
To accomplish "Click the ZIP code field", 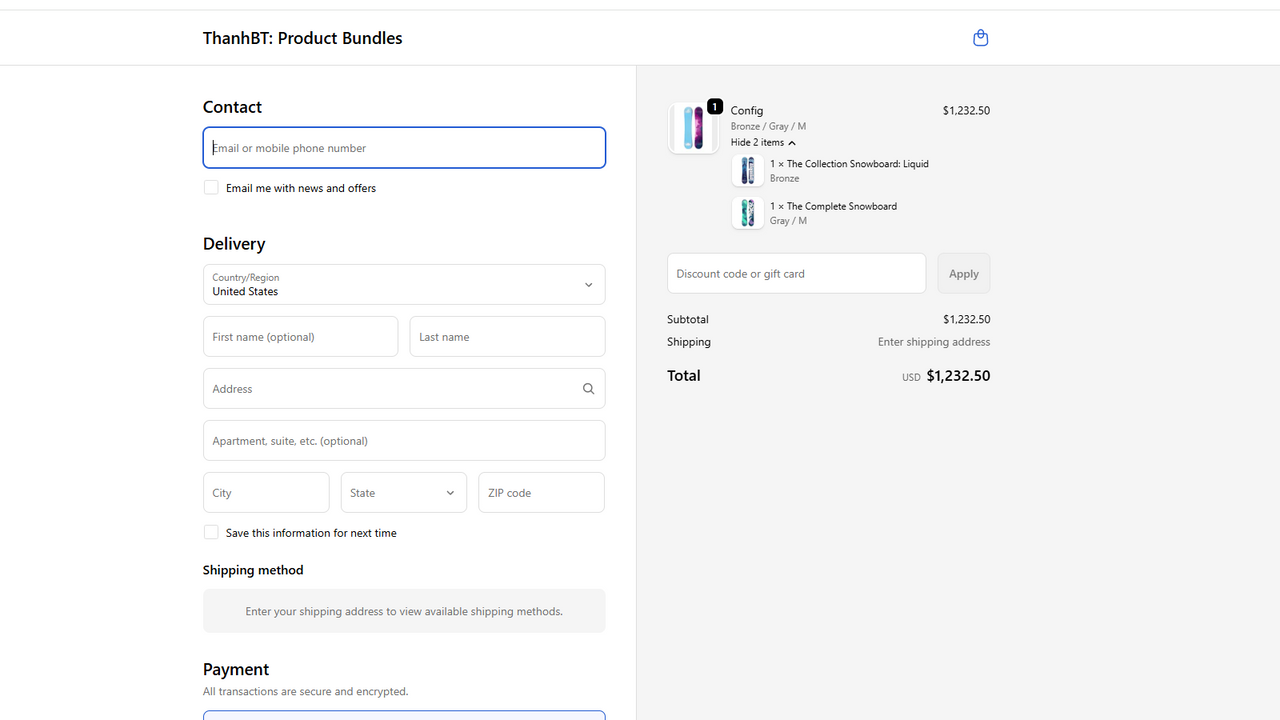I will [541, 493].
